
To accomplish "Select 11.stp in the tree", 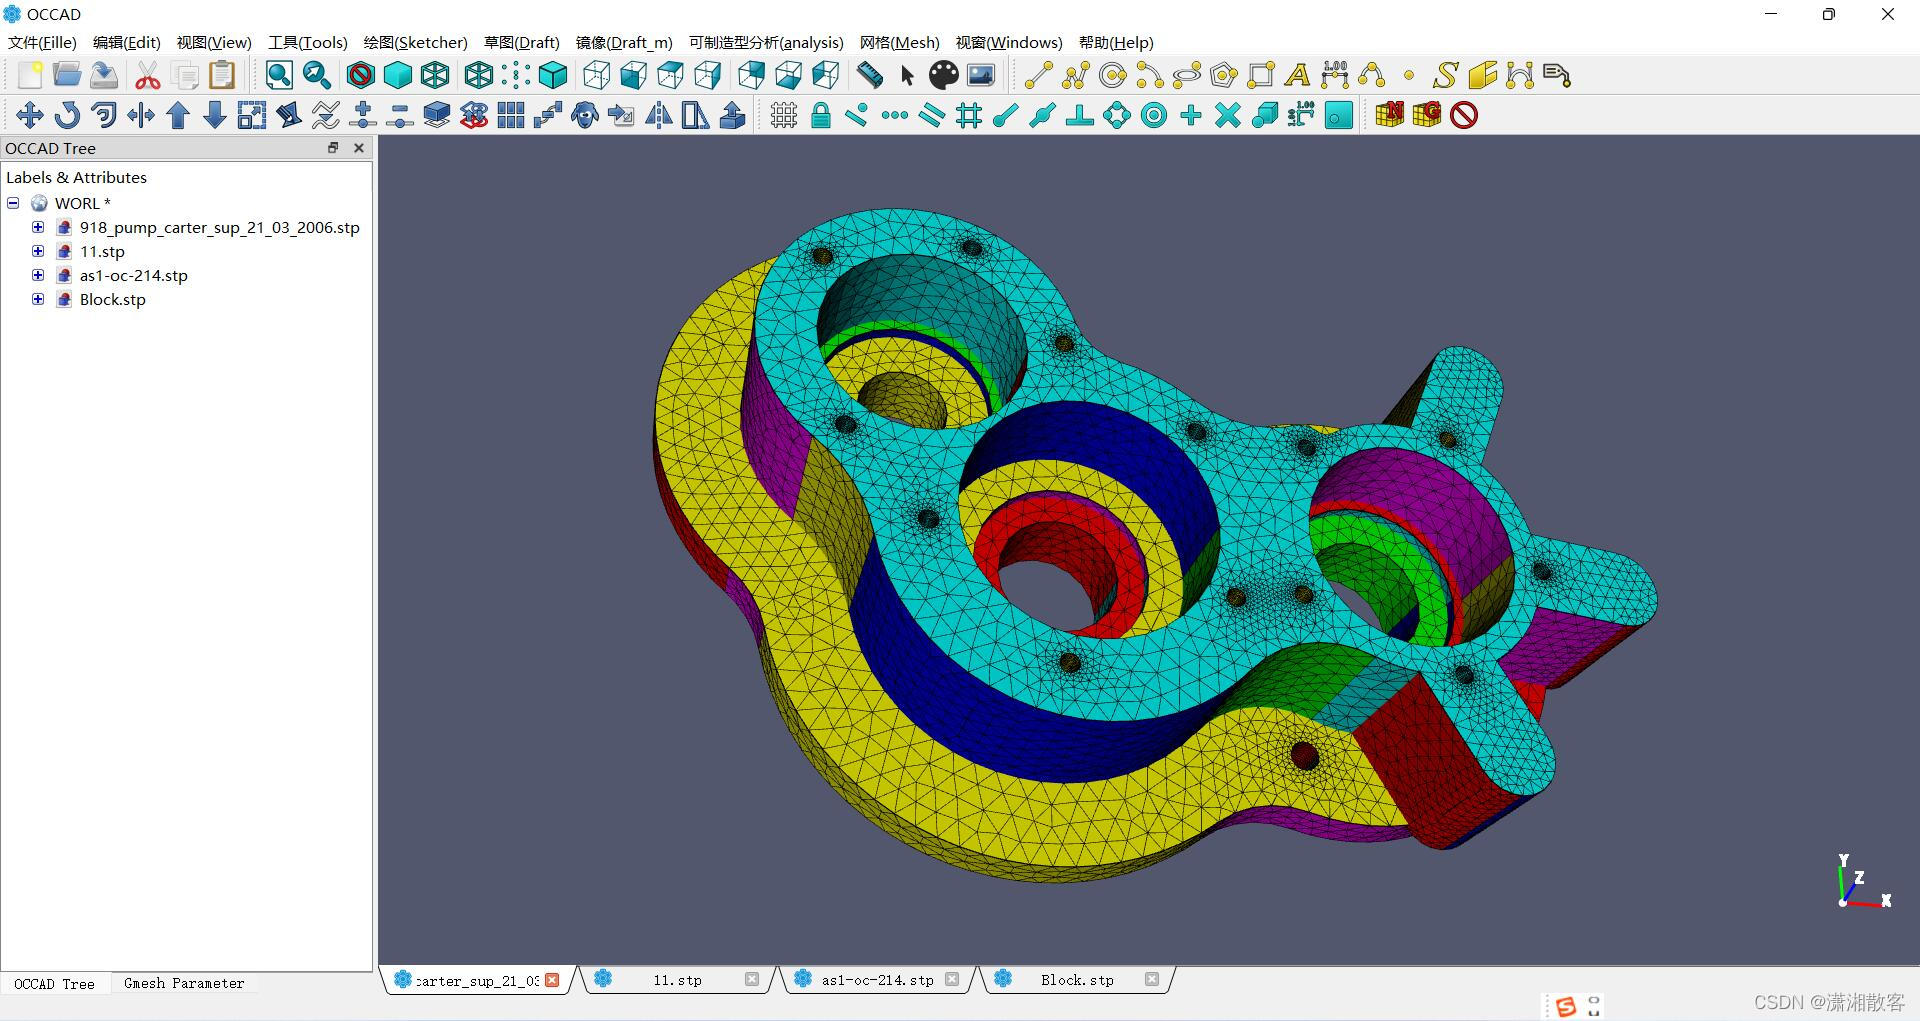I will pos(102,251).
